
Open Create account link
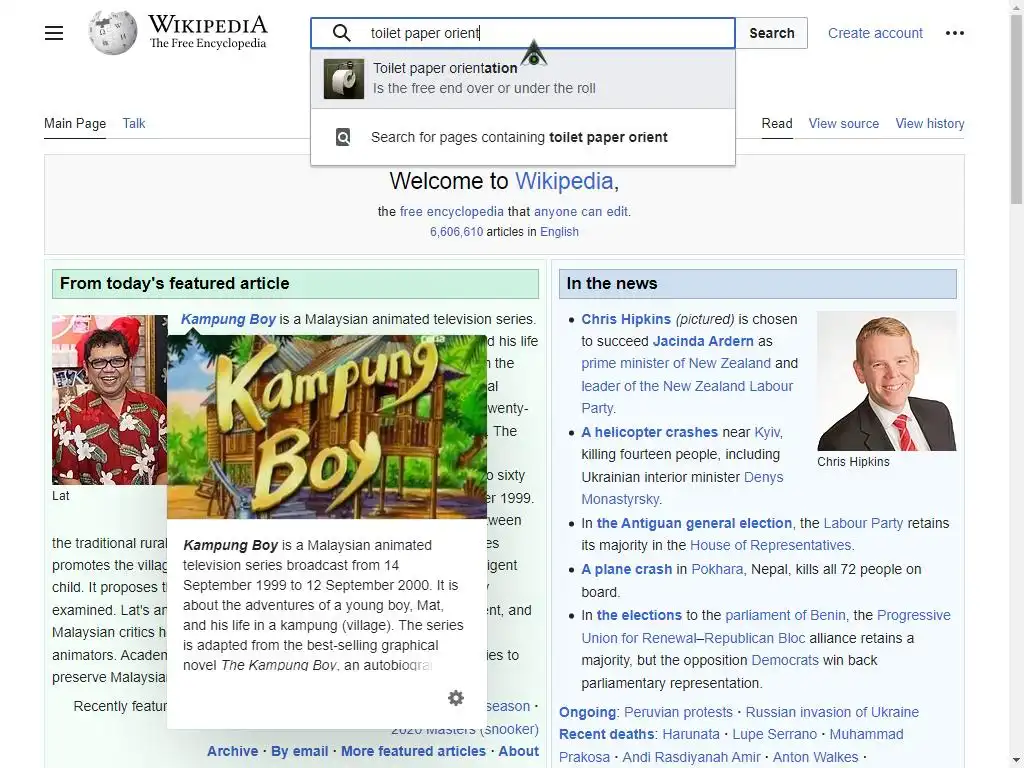(x=875, y=33)
